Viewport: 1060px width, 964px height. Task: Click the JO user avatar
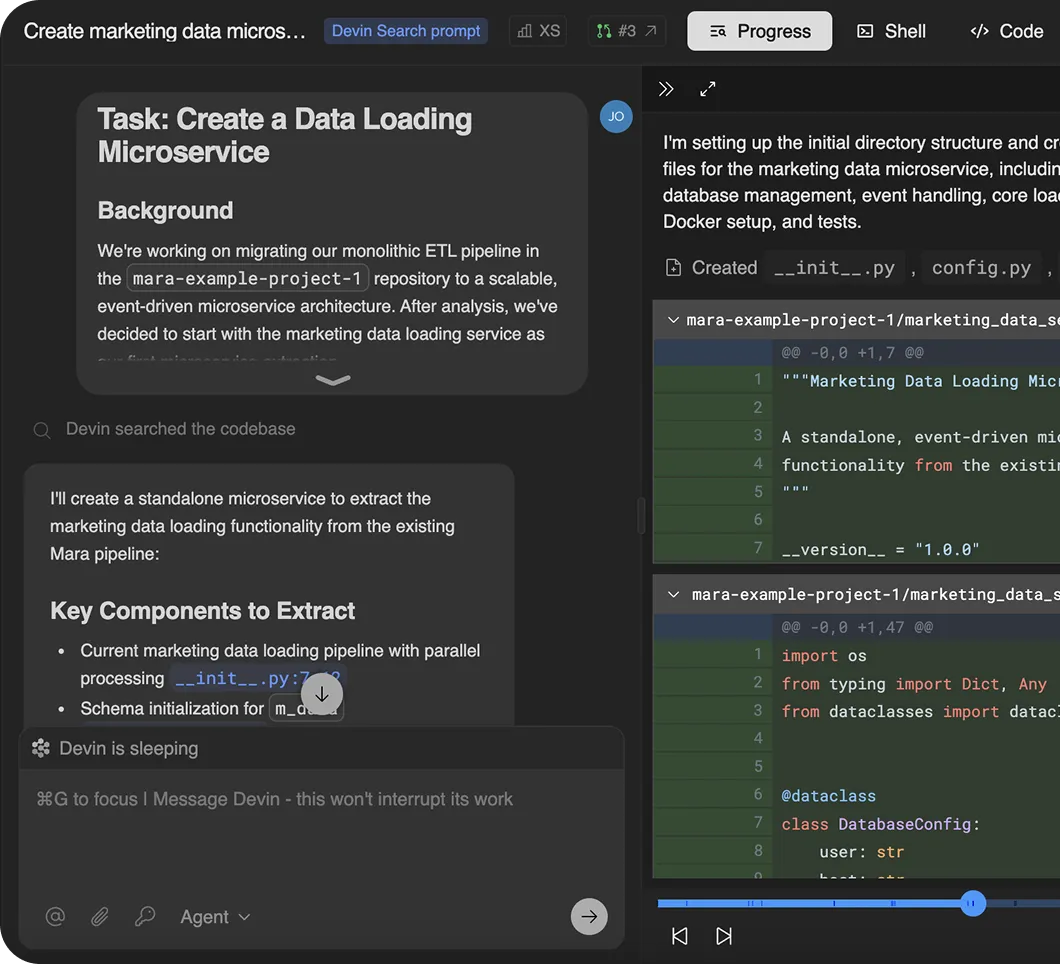tap(616, 116)
